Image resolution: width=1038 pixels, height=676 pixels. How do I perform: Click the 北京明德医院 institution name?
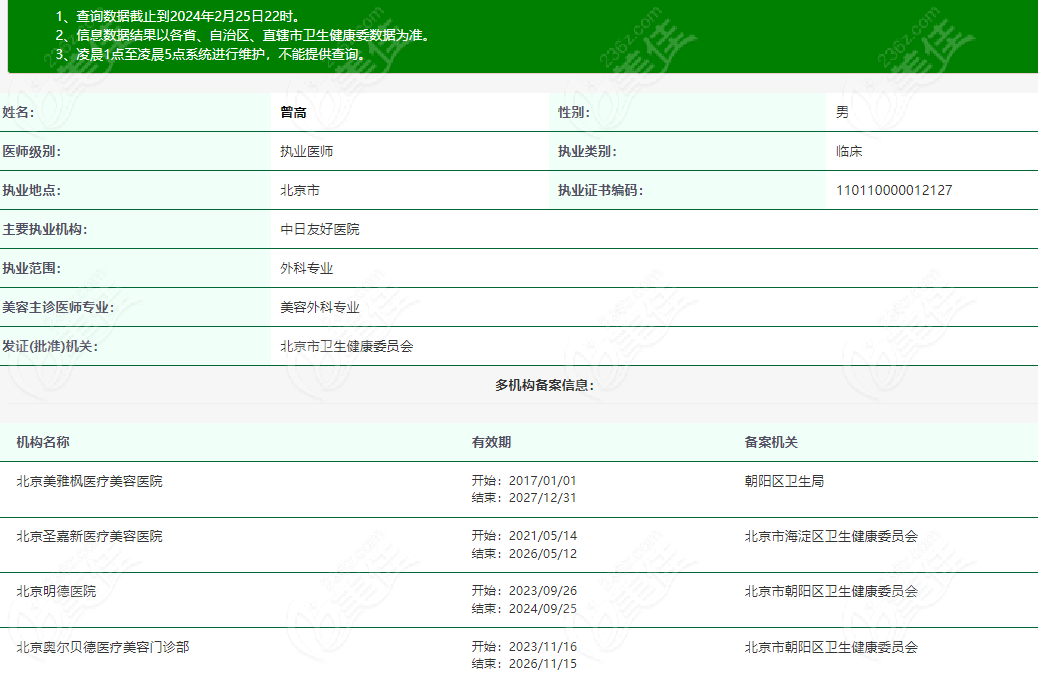point(56,591)
